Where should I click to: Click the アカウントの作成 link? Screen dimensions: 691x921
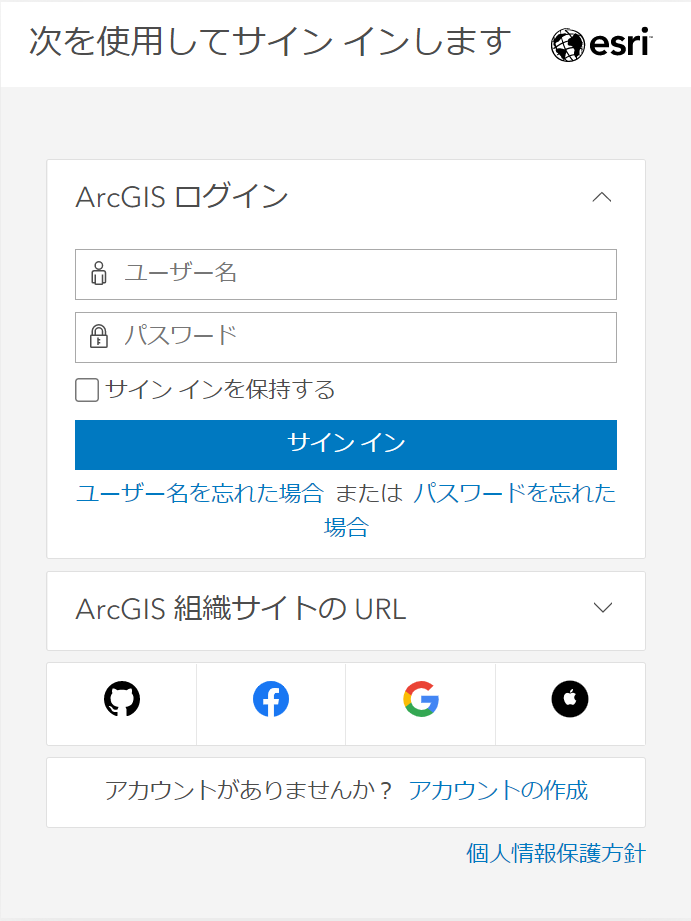click(498, 790)
